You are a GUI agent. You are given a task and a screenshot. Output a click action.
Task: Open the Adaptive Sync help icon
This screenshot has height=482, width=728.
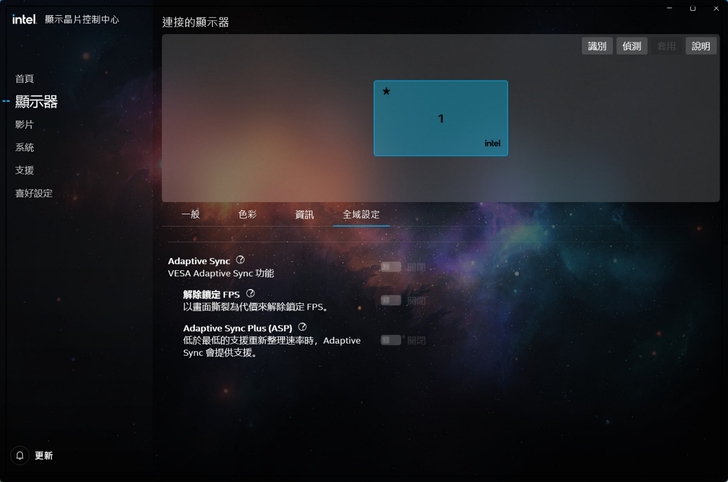(240, 260)
